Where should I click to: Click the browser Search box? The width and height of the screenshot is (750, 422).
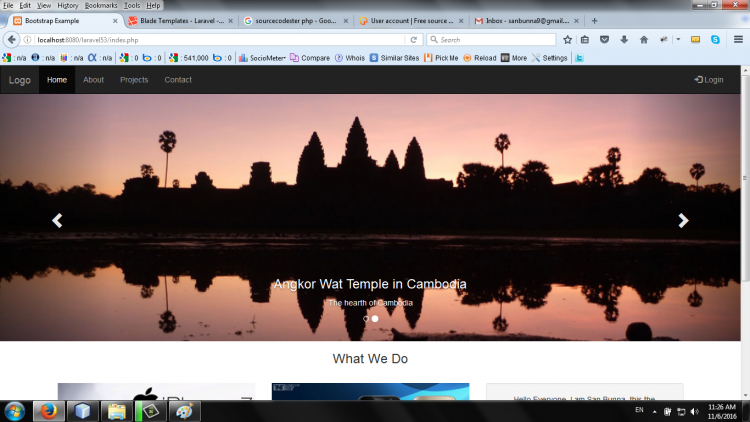coord(491,40)
